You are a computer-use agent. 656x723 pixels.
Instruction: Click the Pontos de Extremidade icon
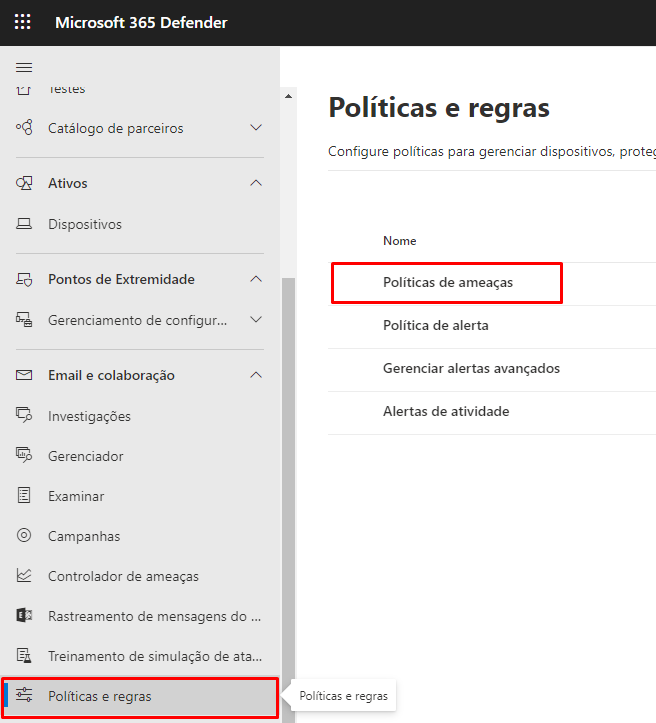click(24, 279)
